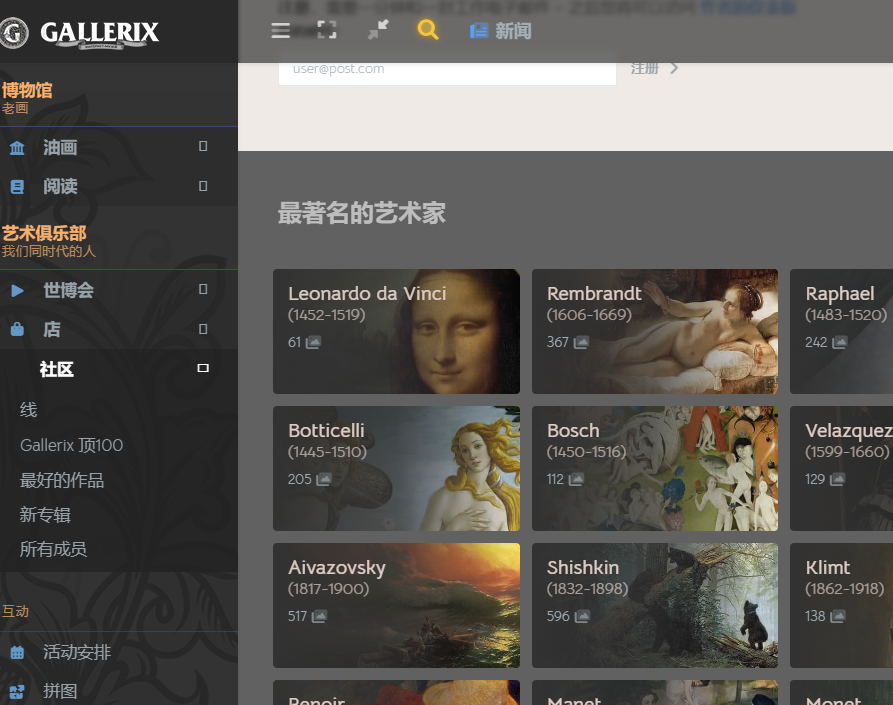Click the user@post.com email field

447,69
